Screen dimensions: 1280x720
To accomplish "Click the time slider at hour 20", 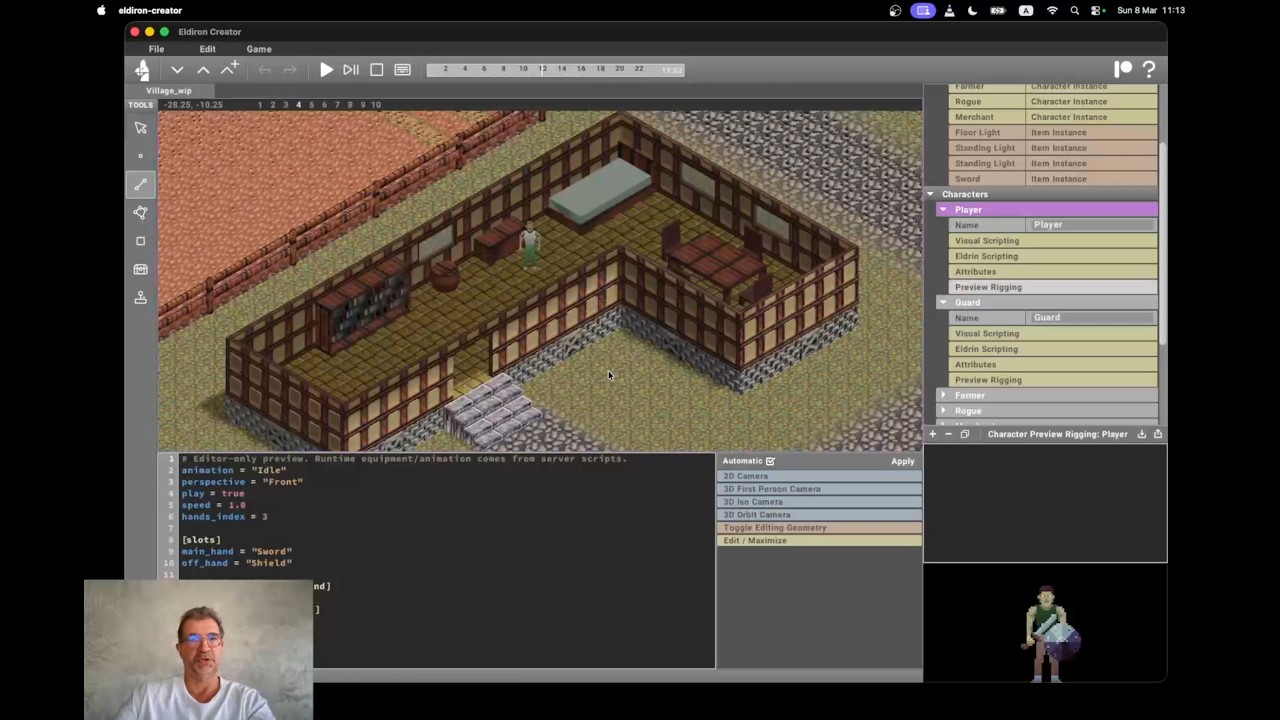I will tap(620, 69).
